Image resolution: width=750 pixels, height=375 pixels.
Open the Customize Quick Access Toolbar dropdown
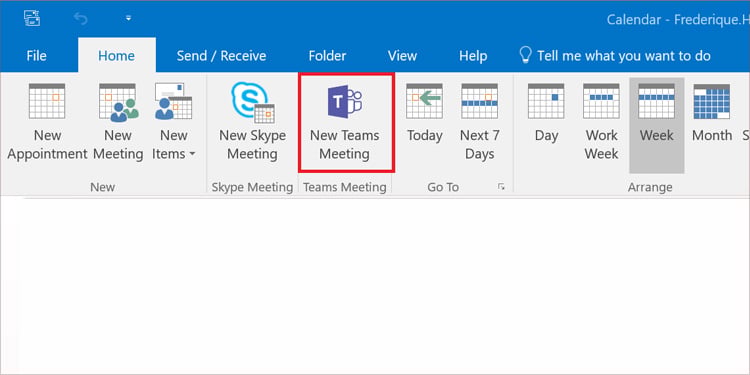pyautogui.click(x=128, y=19)
